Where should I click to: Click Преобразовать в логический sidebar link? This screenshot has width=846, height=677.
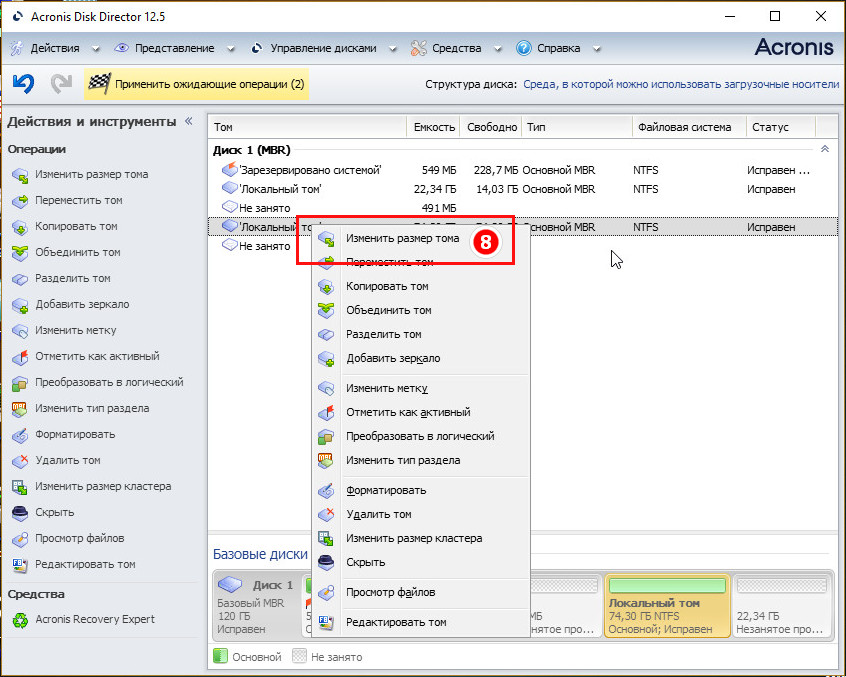tap(109, 382)
